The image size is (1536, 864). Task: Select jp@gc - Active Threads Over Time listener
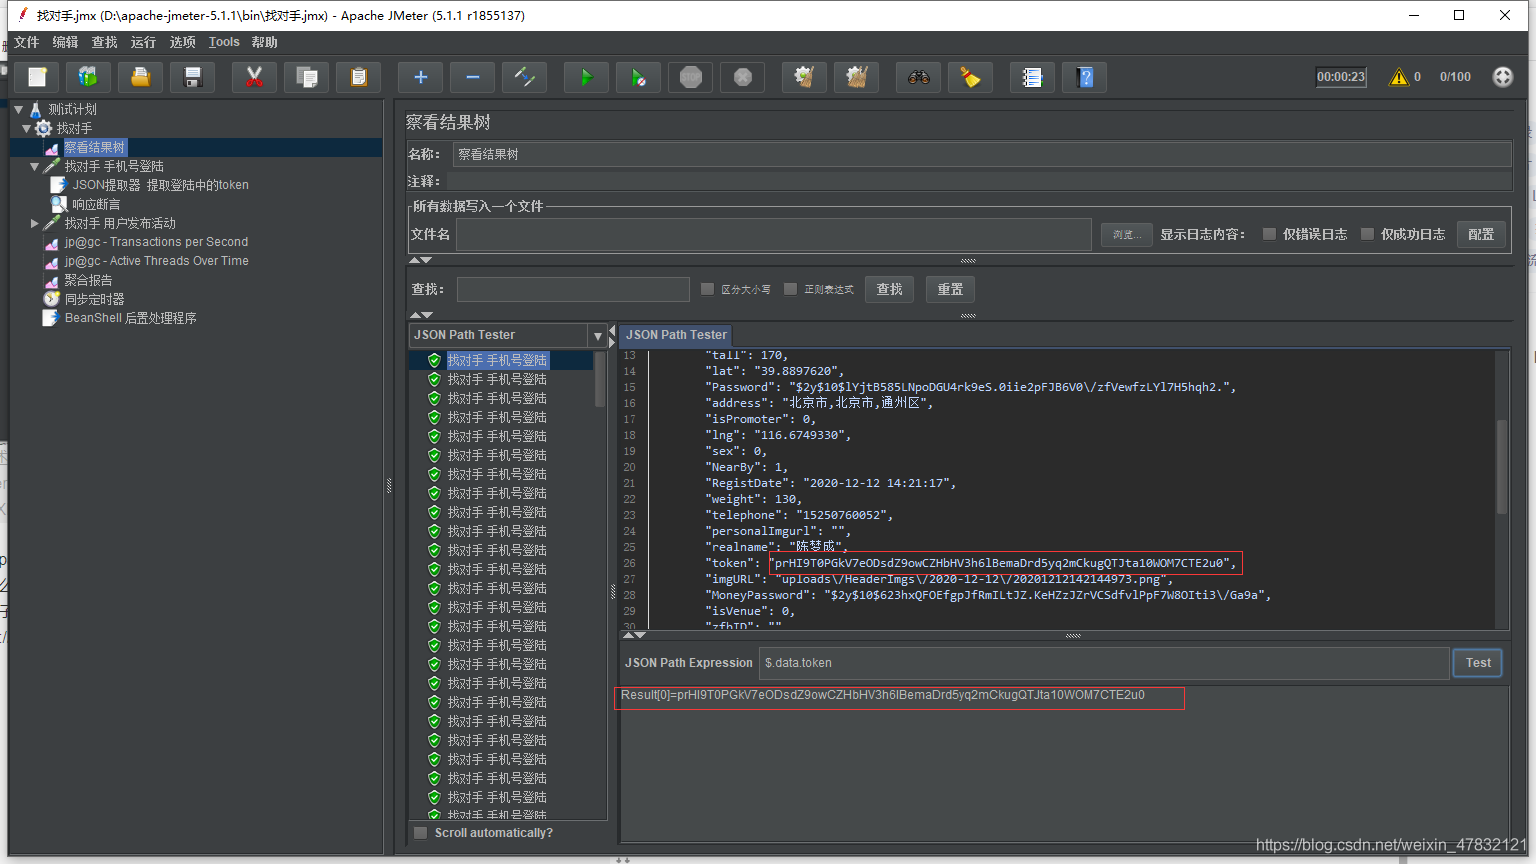(x=156, y=261)
